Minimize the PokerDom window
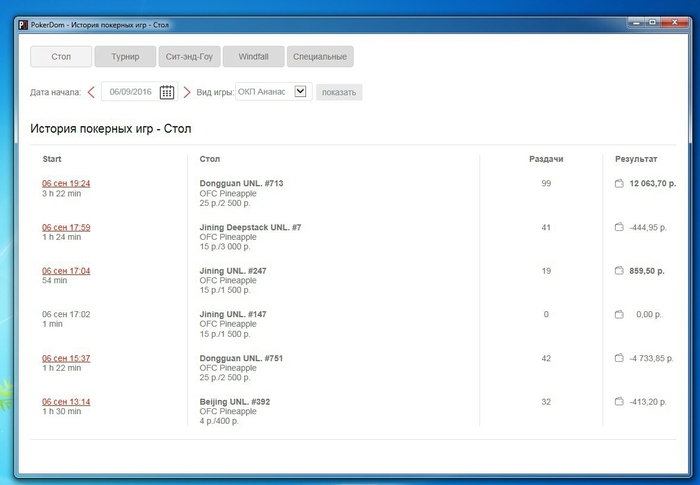This screenshot has width=700, height=485. (636, 22)
